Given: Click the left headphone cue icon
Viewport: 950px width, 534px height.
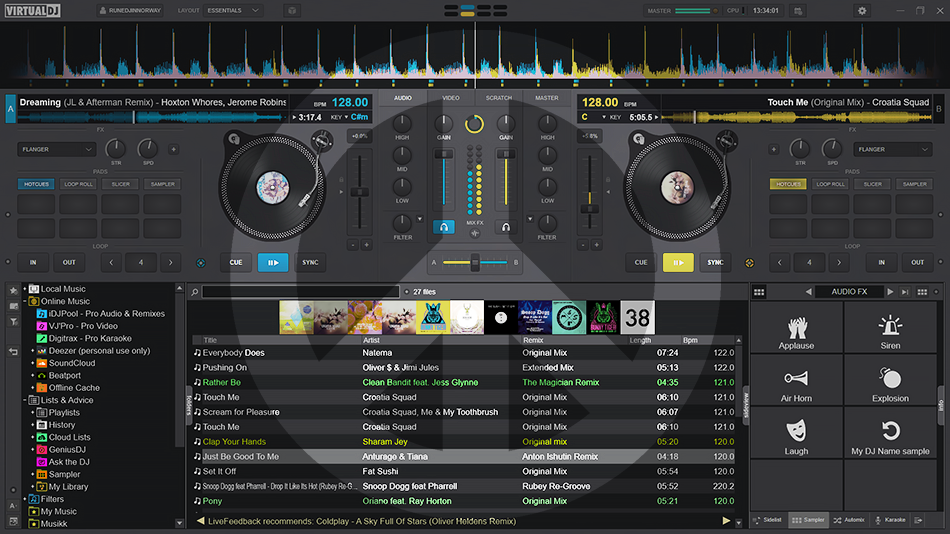Looking at the screenshot, I should tap(443, 227).
